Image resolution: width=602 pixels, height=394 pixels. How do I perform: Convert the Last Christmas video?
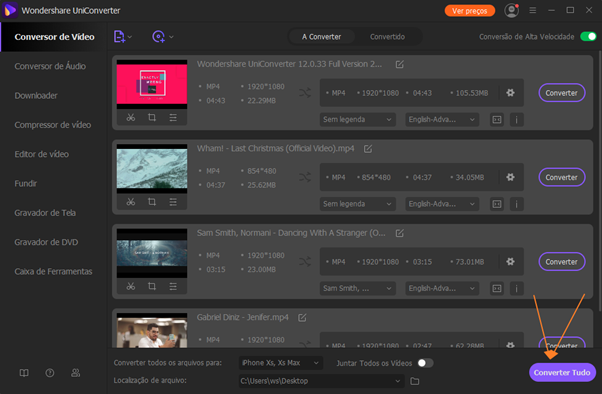tap(562, 177)
